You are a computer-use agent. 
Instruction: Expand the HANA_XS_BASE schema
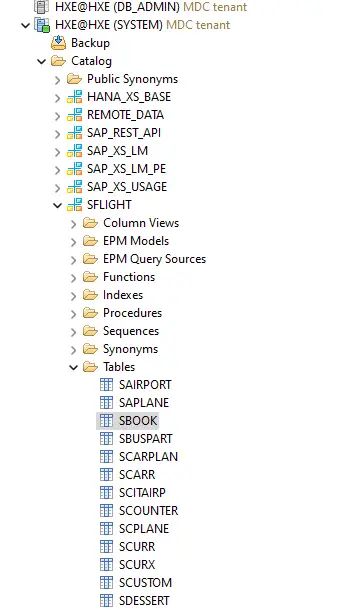coord(58,98)
